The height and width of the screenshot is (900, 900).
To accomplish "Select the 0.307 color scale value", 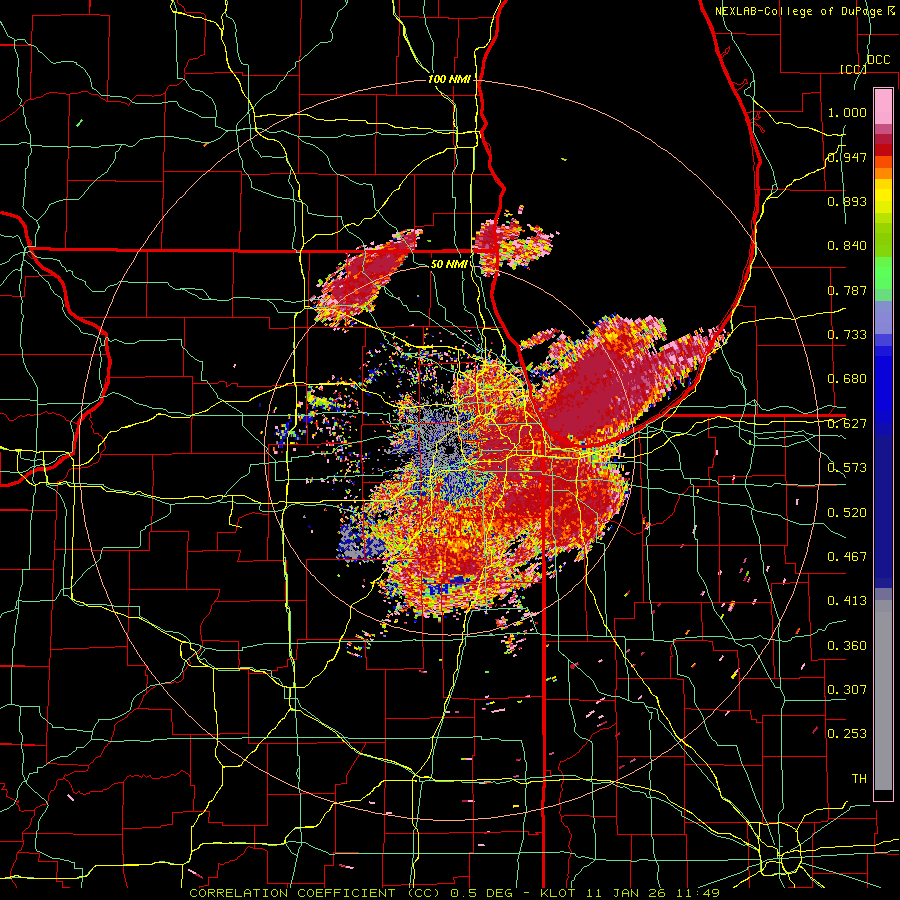I will tap(847, 690).
